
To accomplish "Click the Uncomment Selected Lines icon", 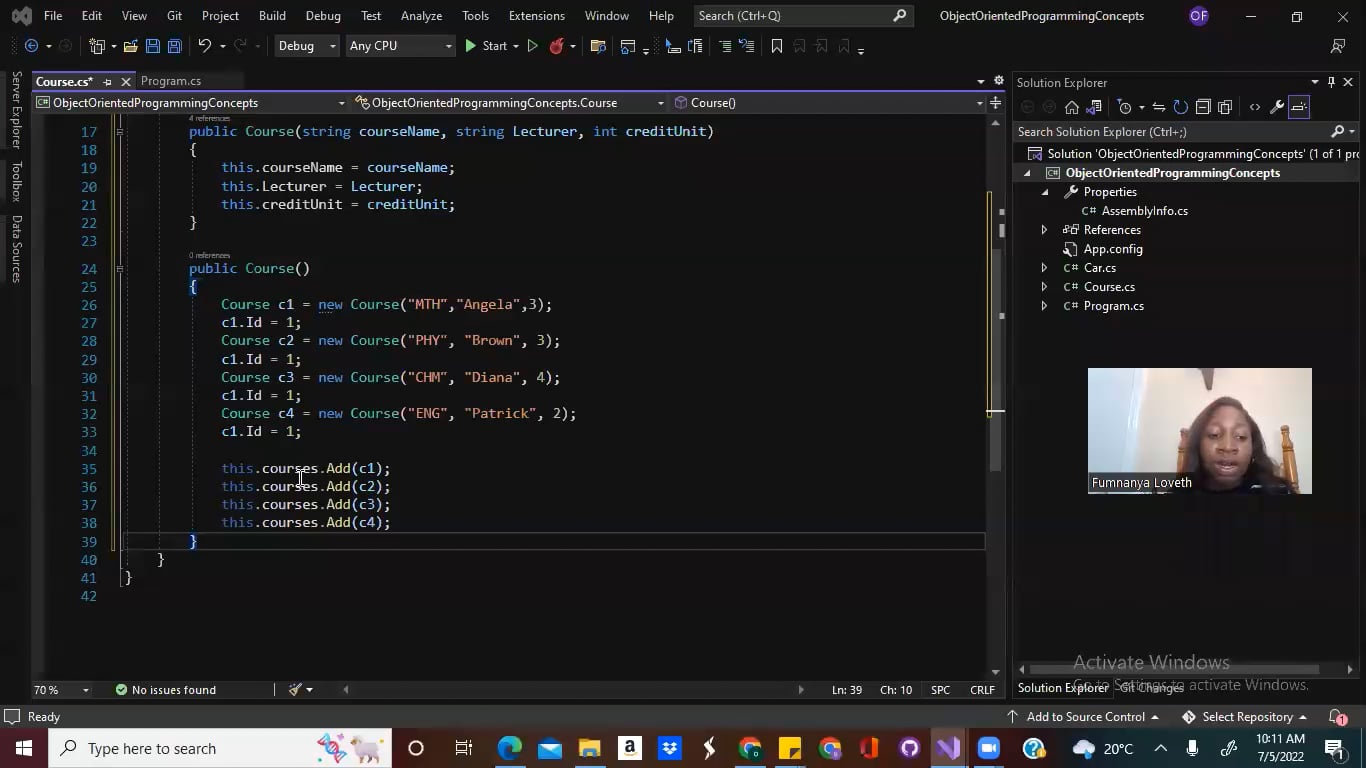I will click(x=746, y=46).
